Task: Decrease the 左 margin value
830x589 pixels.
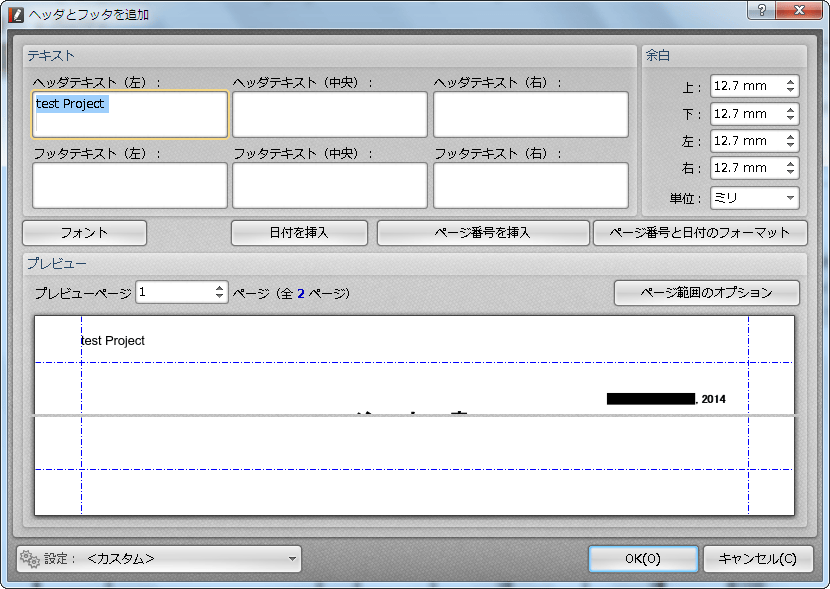Action: pos(790,144)
